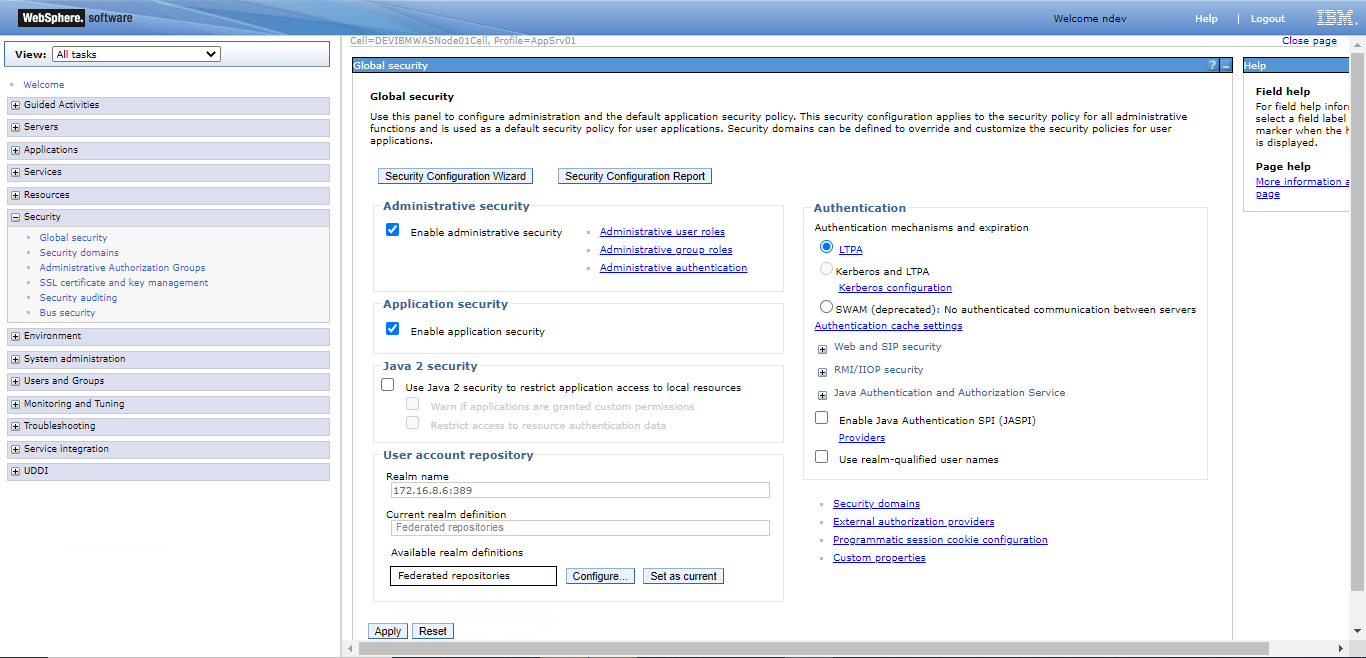Click the Reset button

tap(433, 631)
